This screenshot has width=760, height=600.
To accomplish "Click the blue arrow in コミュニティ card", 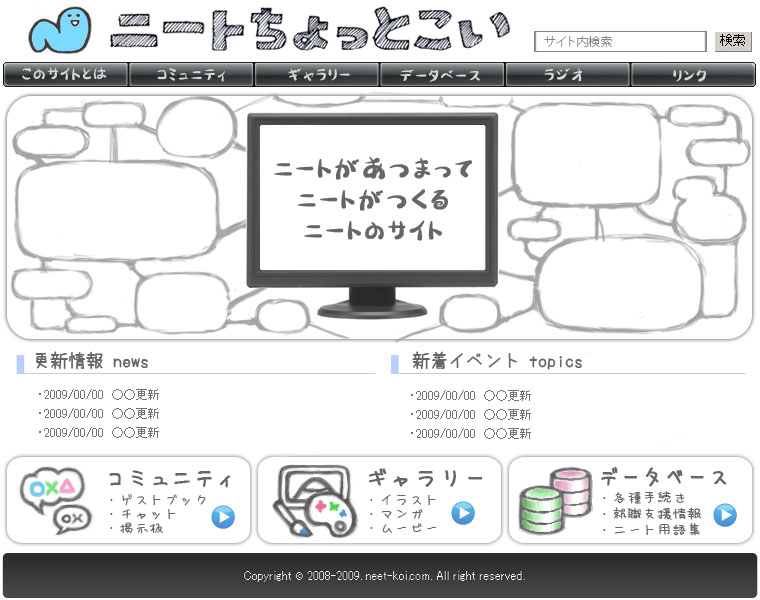I will pos(223,517).
